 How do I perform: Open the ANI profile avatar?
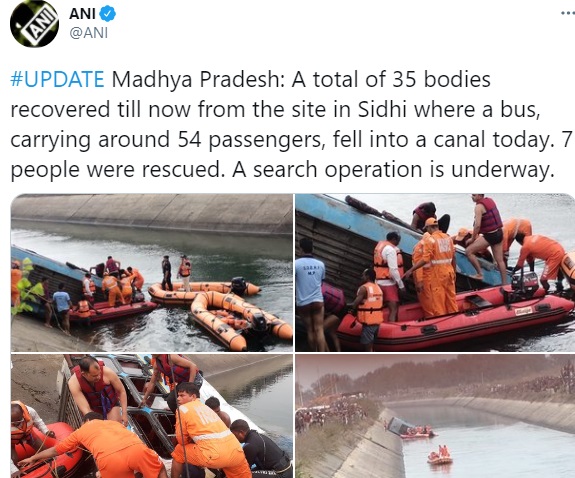point(34,24)
